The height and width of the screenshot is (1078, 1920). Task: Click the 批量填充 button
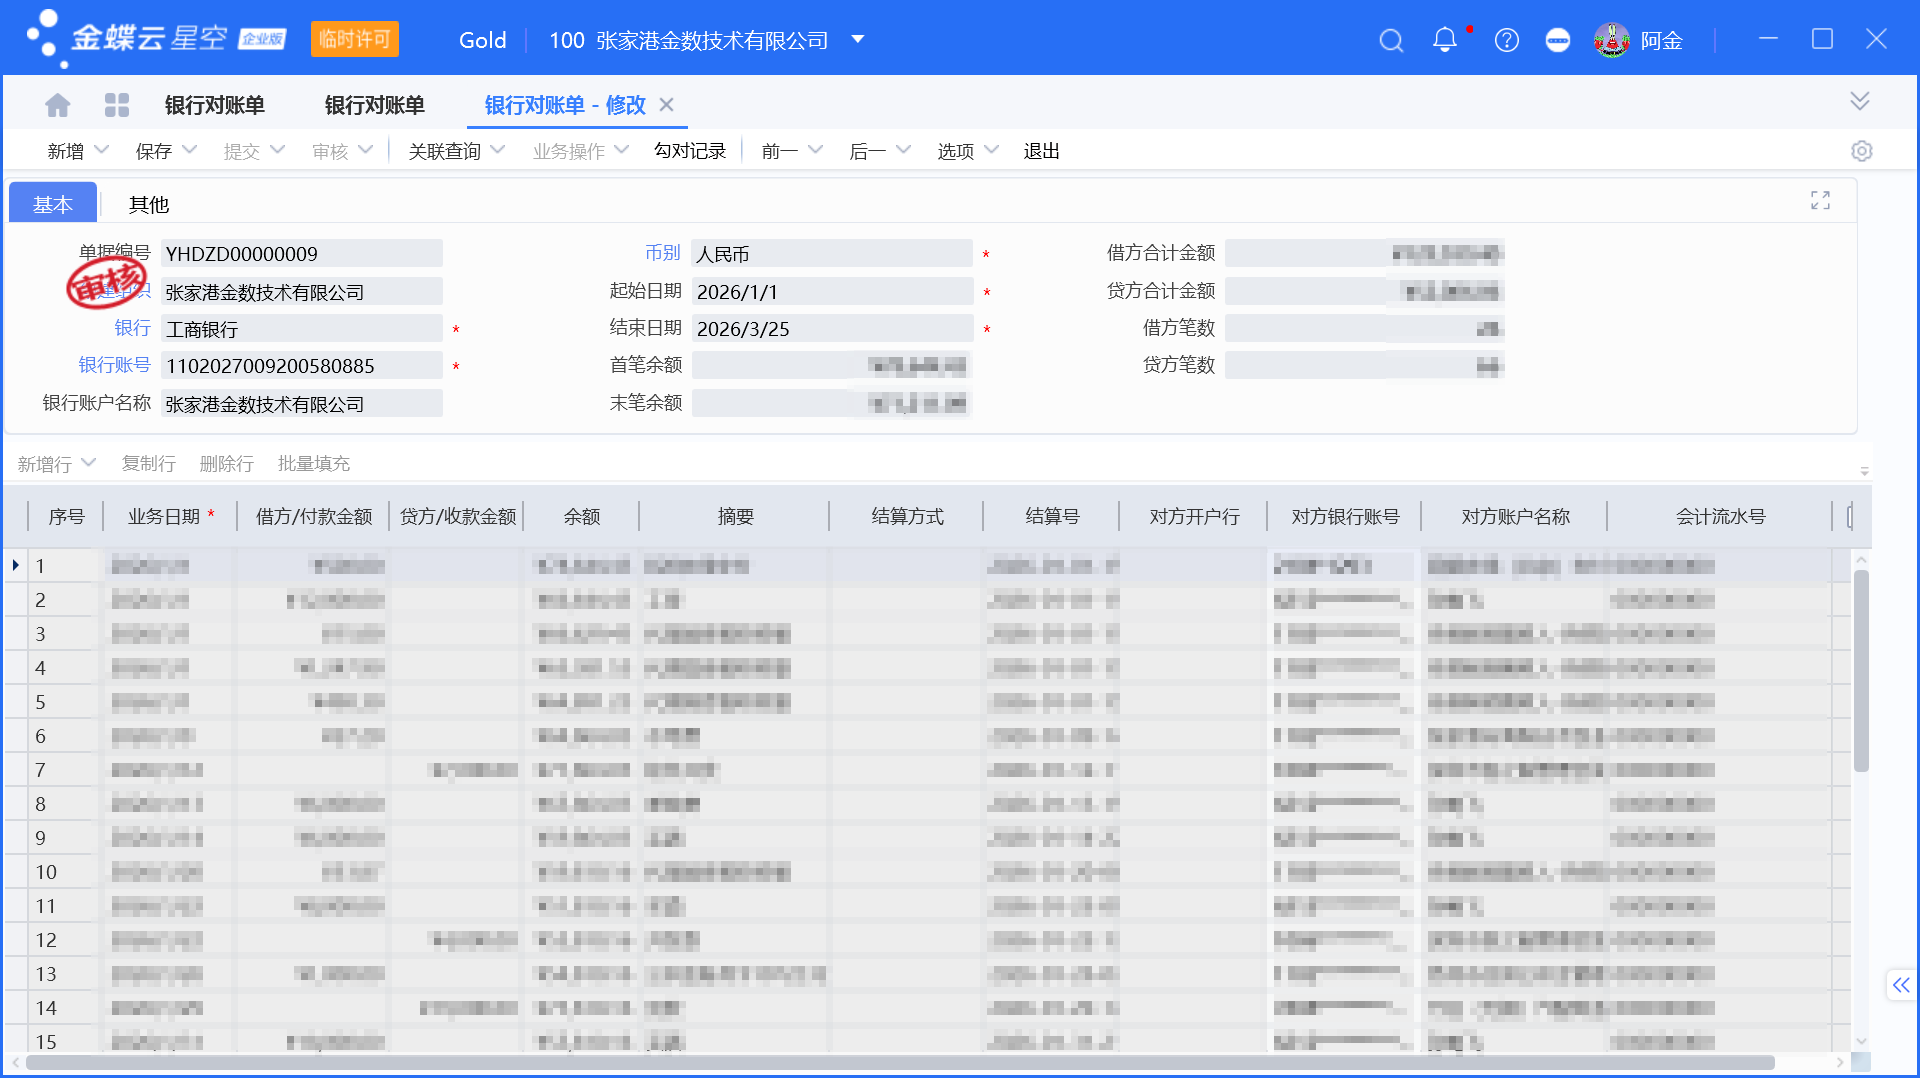click(x=314, y=463)
